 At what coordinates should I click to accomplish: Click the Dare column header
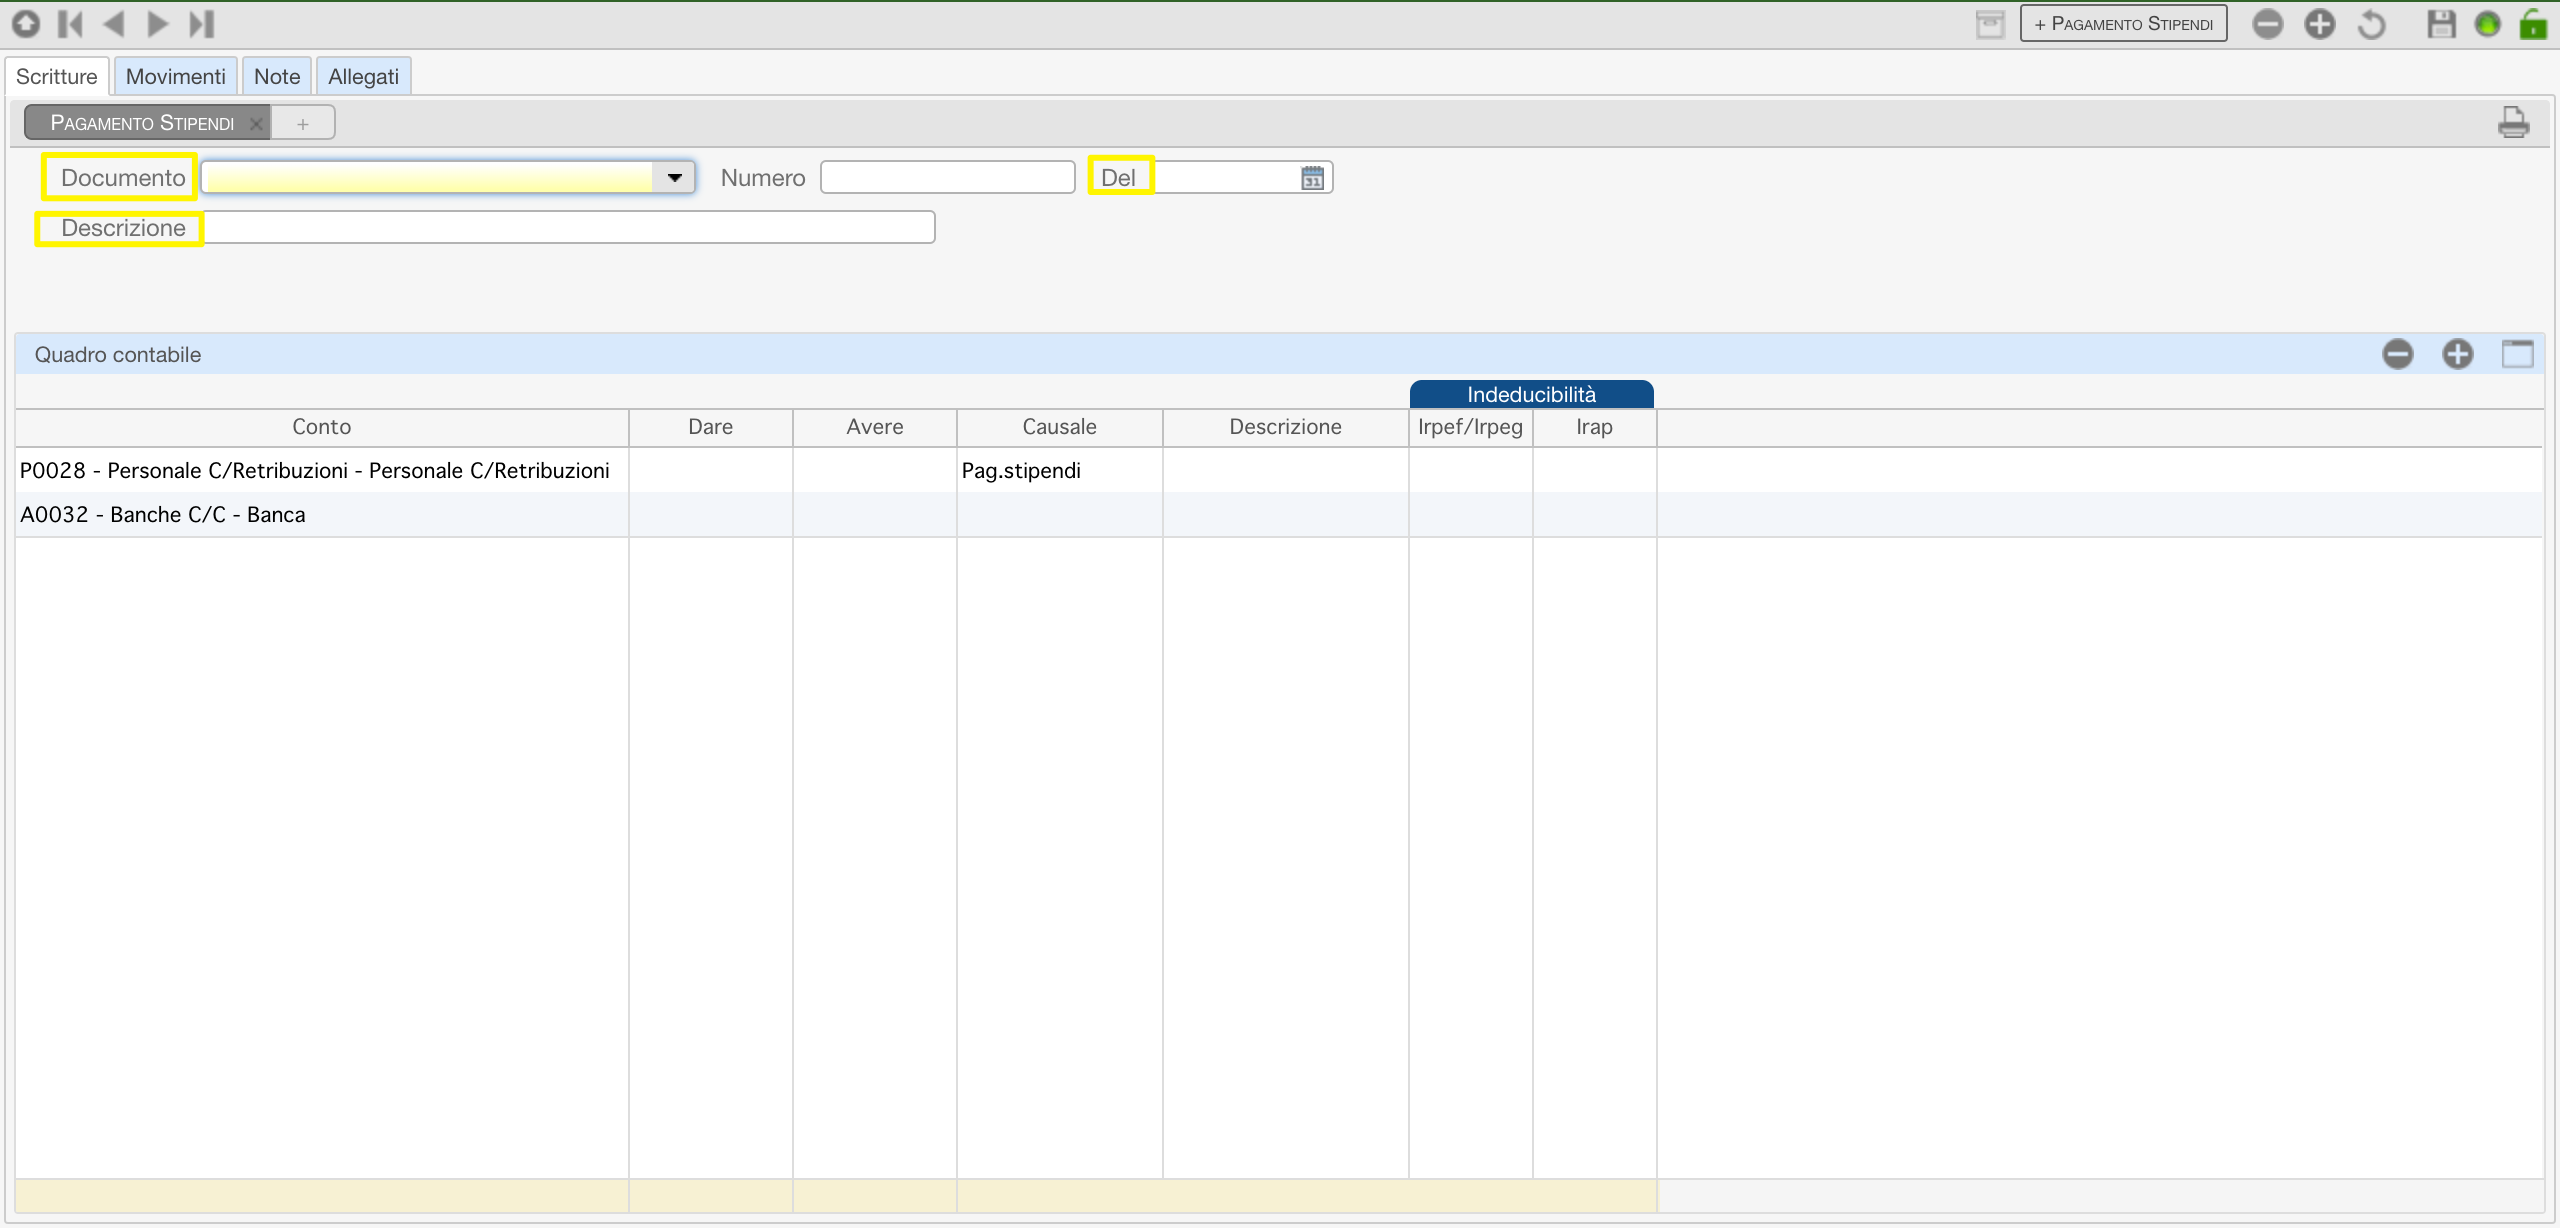pyautogui.click(x=711, y=427)
